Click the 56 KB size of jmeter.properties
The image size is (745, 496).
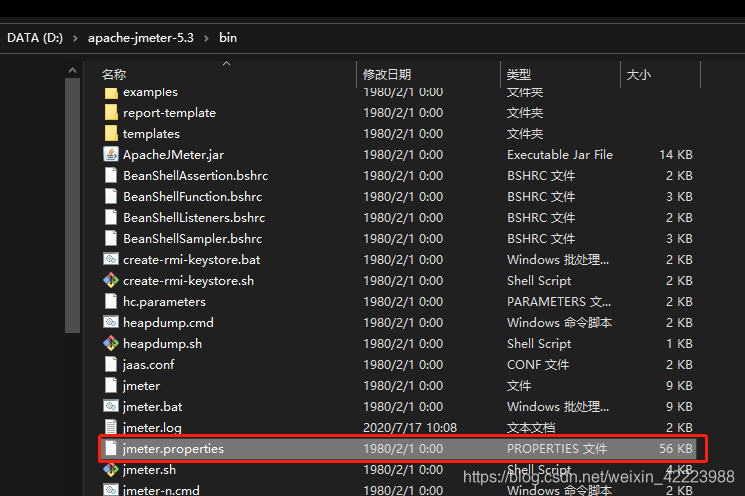click(676, 448)
